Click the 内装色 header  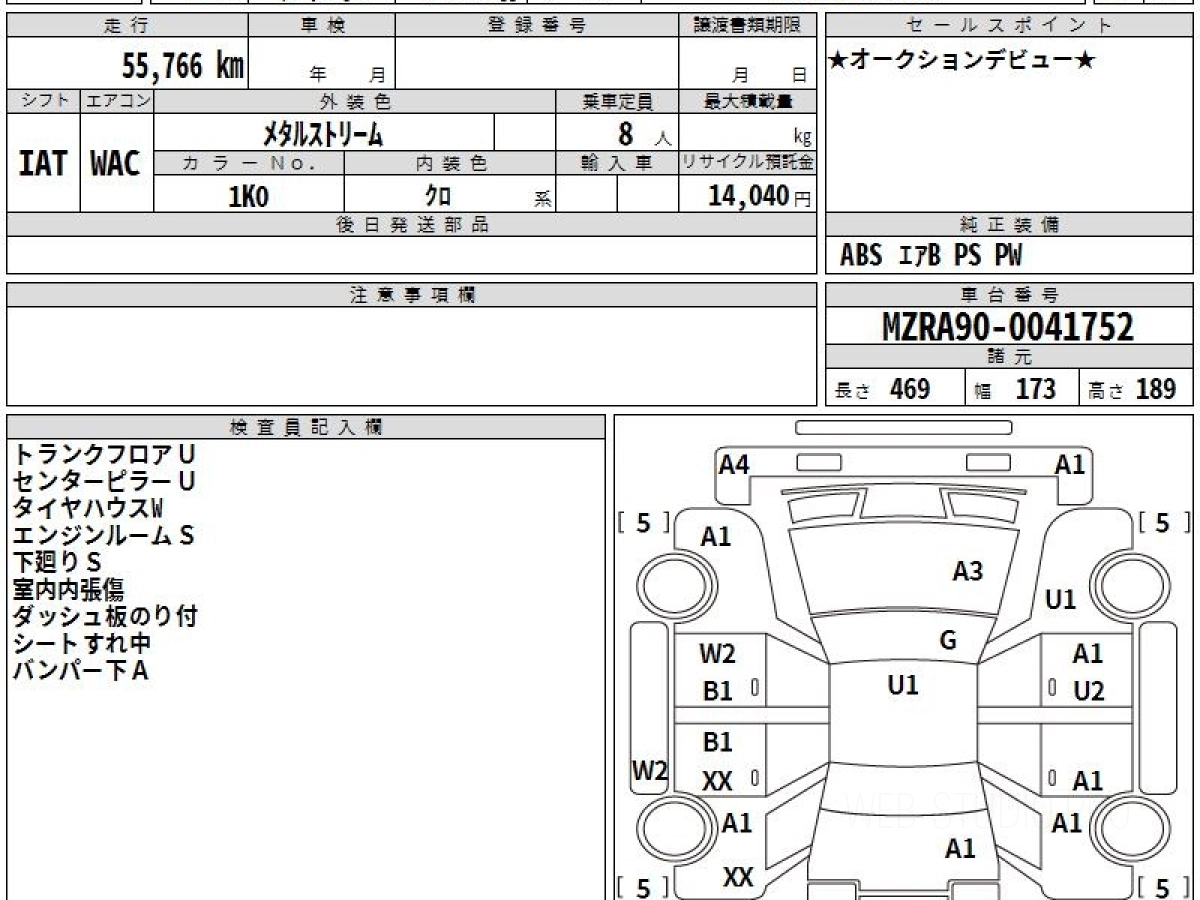coord(450,164)
